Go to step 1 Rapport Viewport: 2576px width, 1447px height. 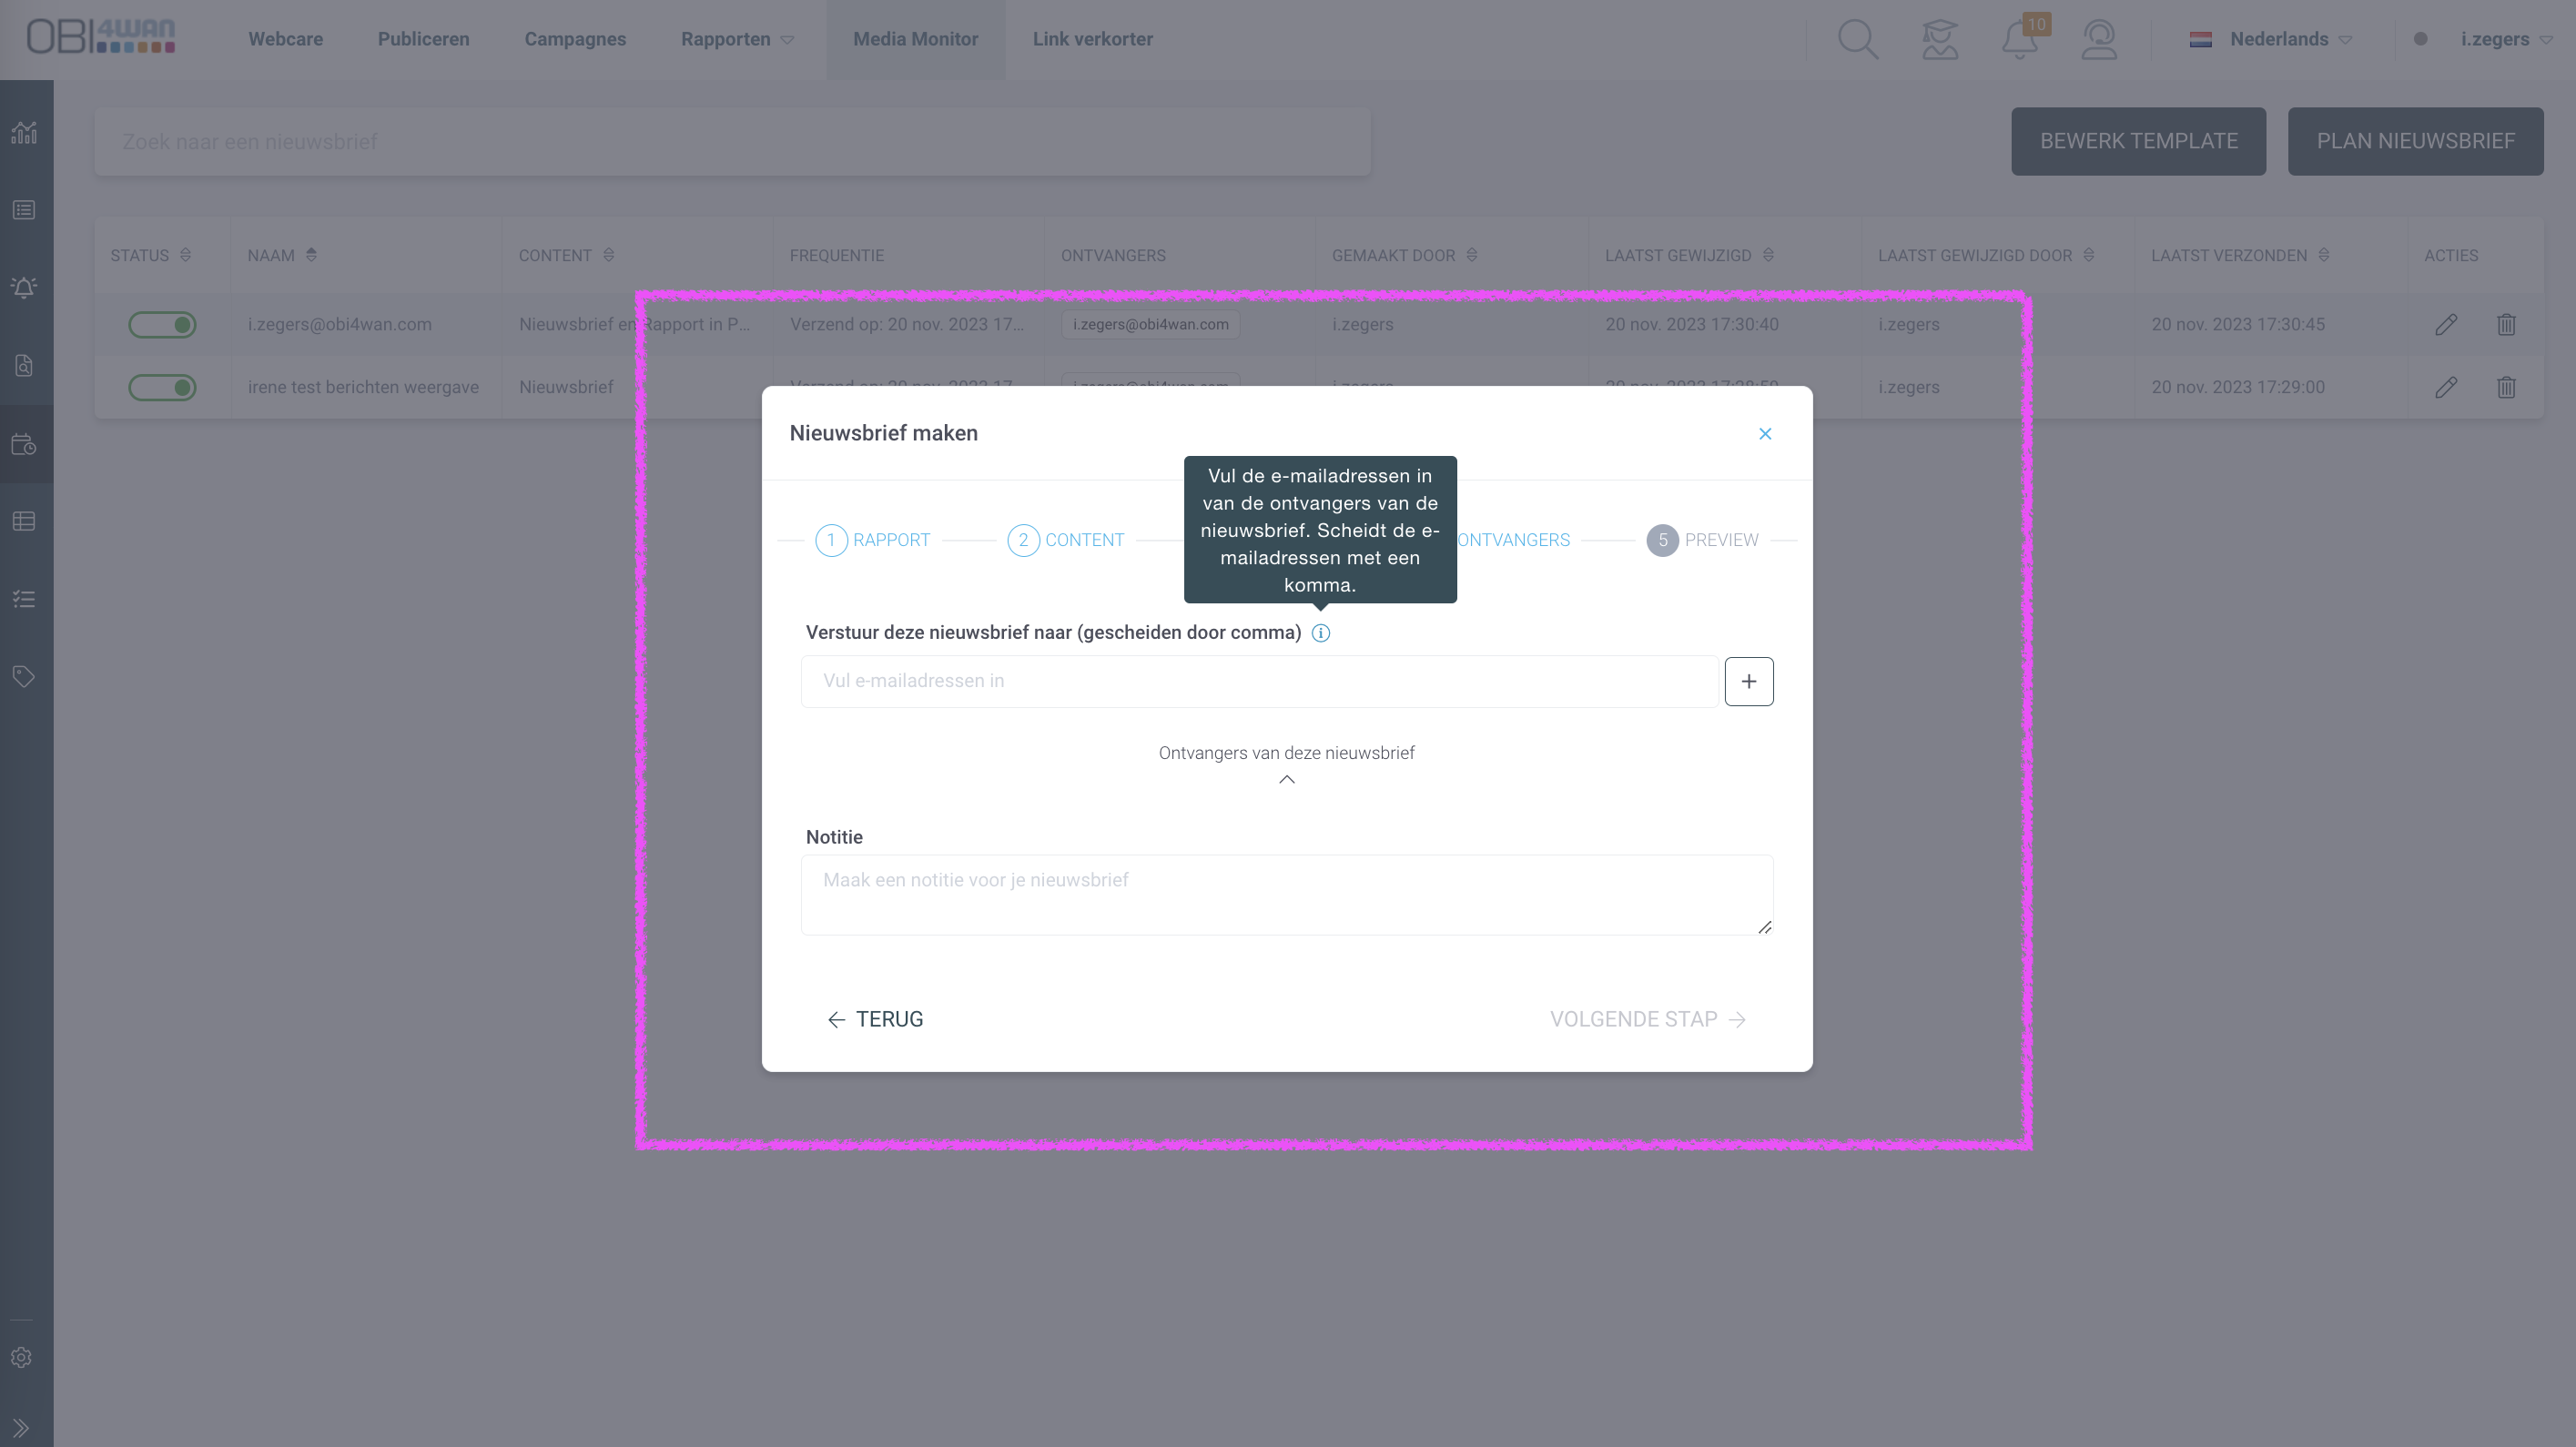coord(873,540)
